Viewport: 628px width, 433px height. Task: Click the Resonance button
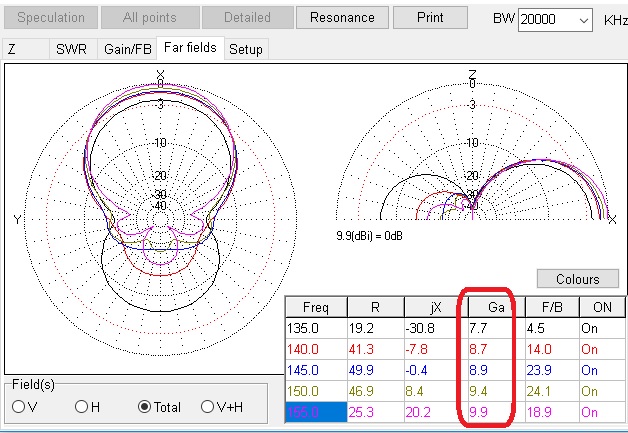click(x=342, y=18)
